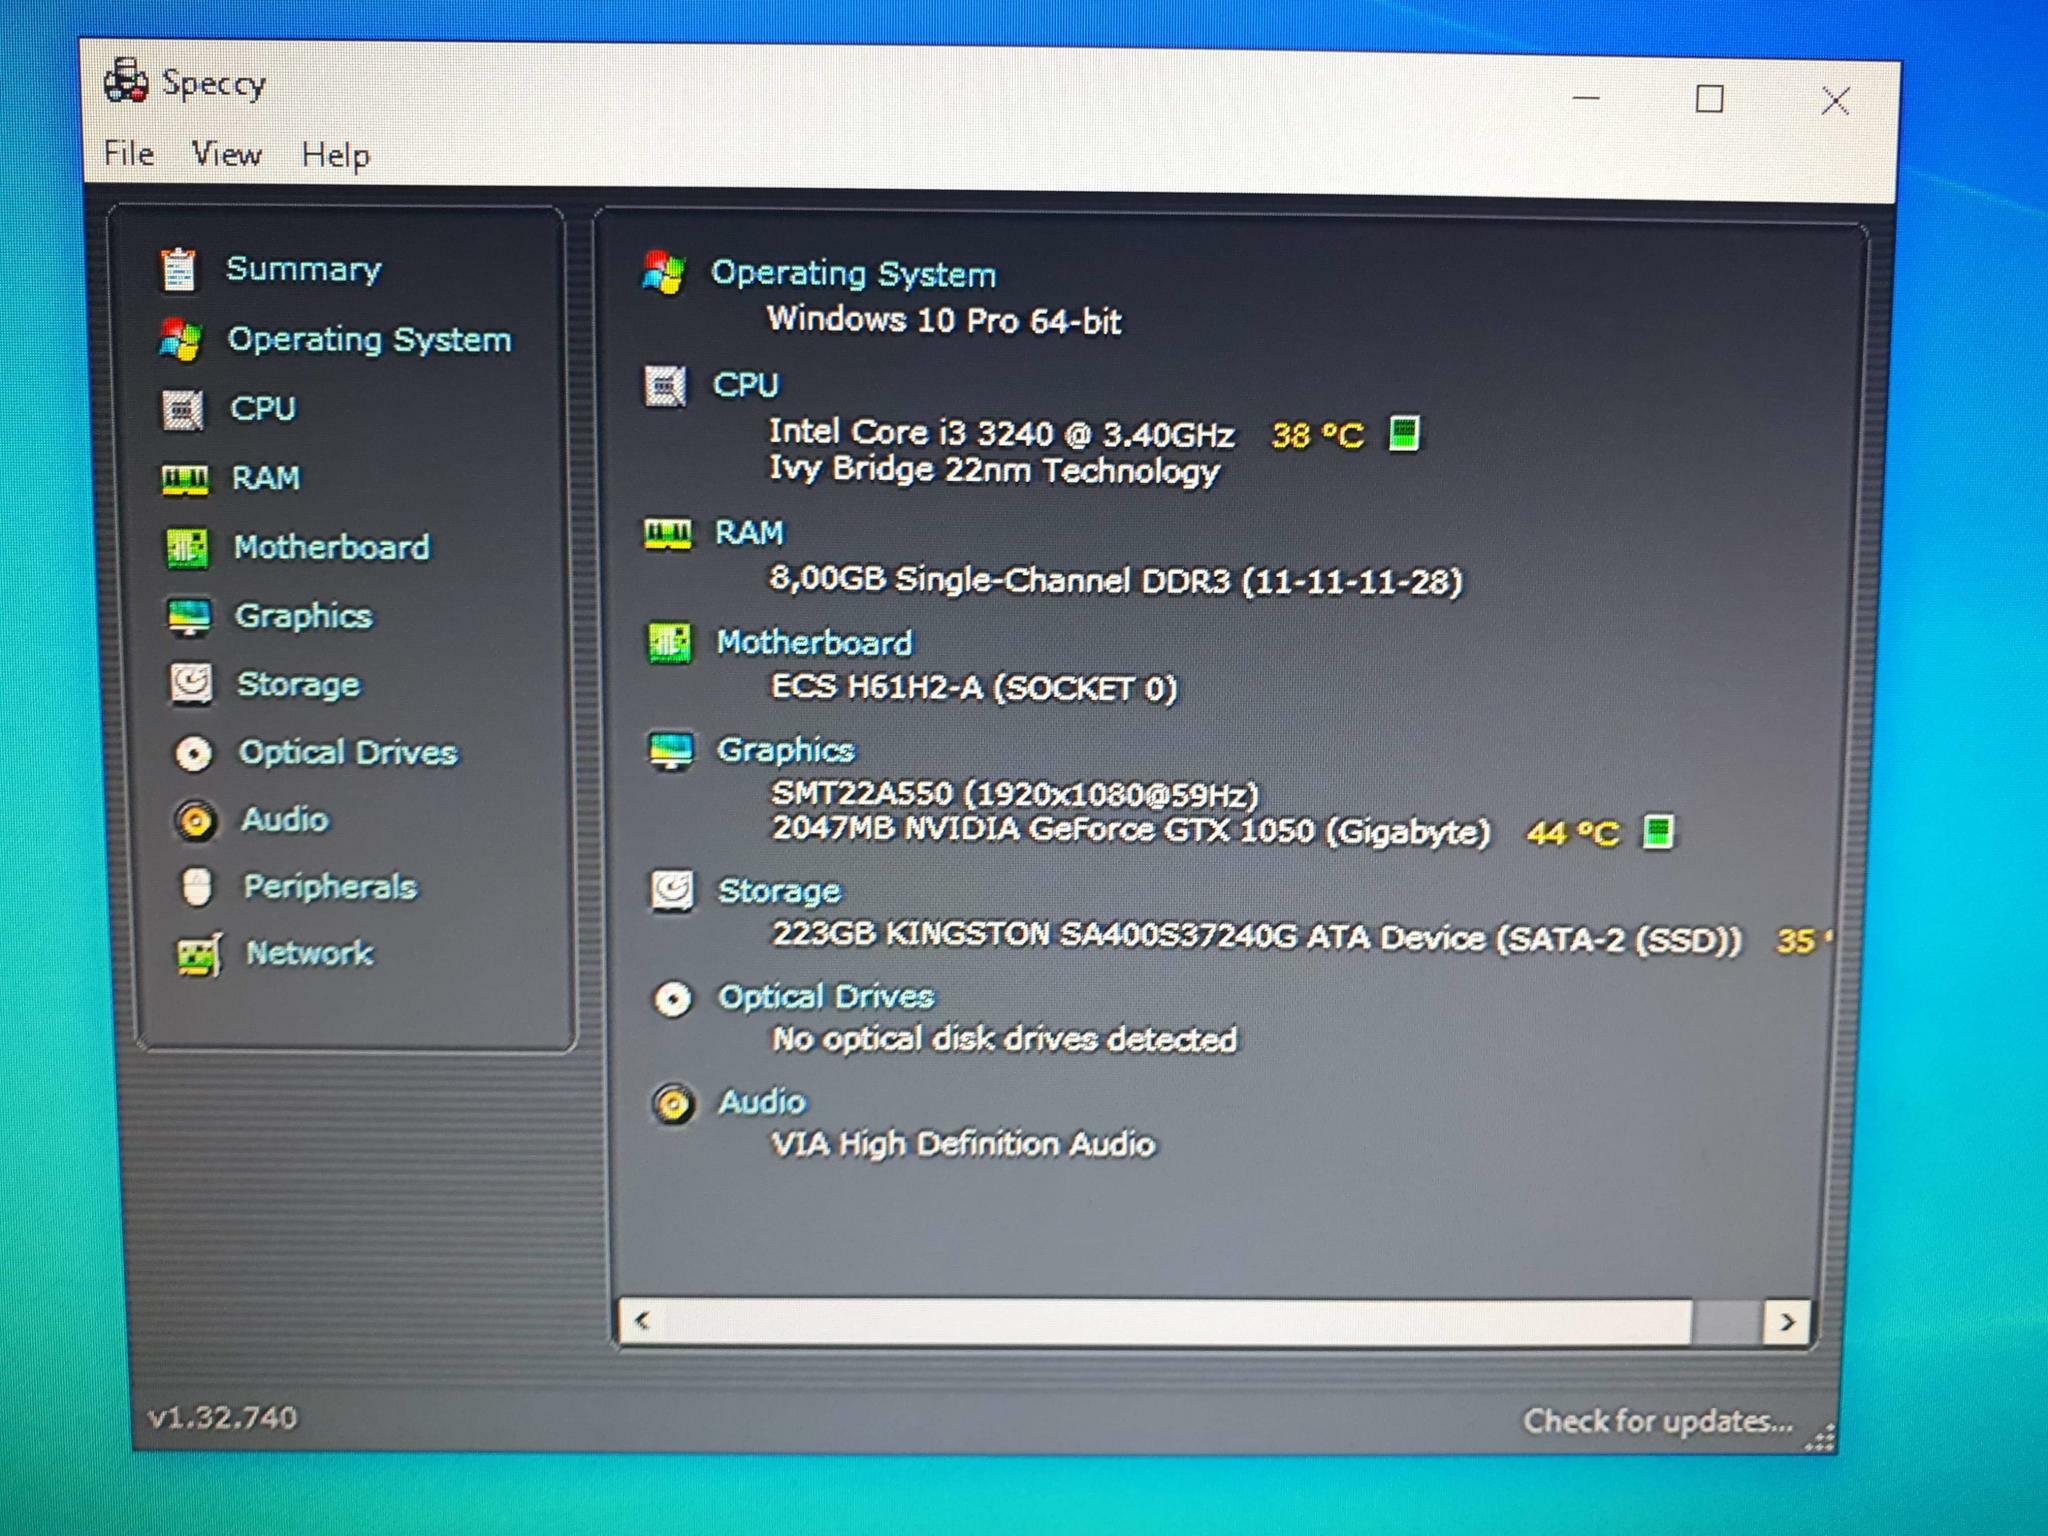View Audio section from sidebar
2048x1536 pixels.
(x=285, y=820)
